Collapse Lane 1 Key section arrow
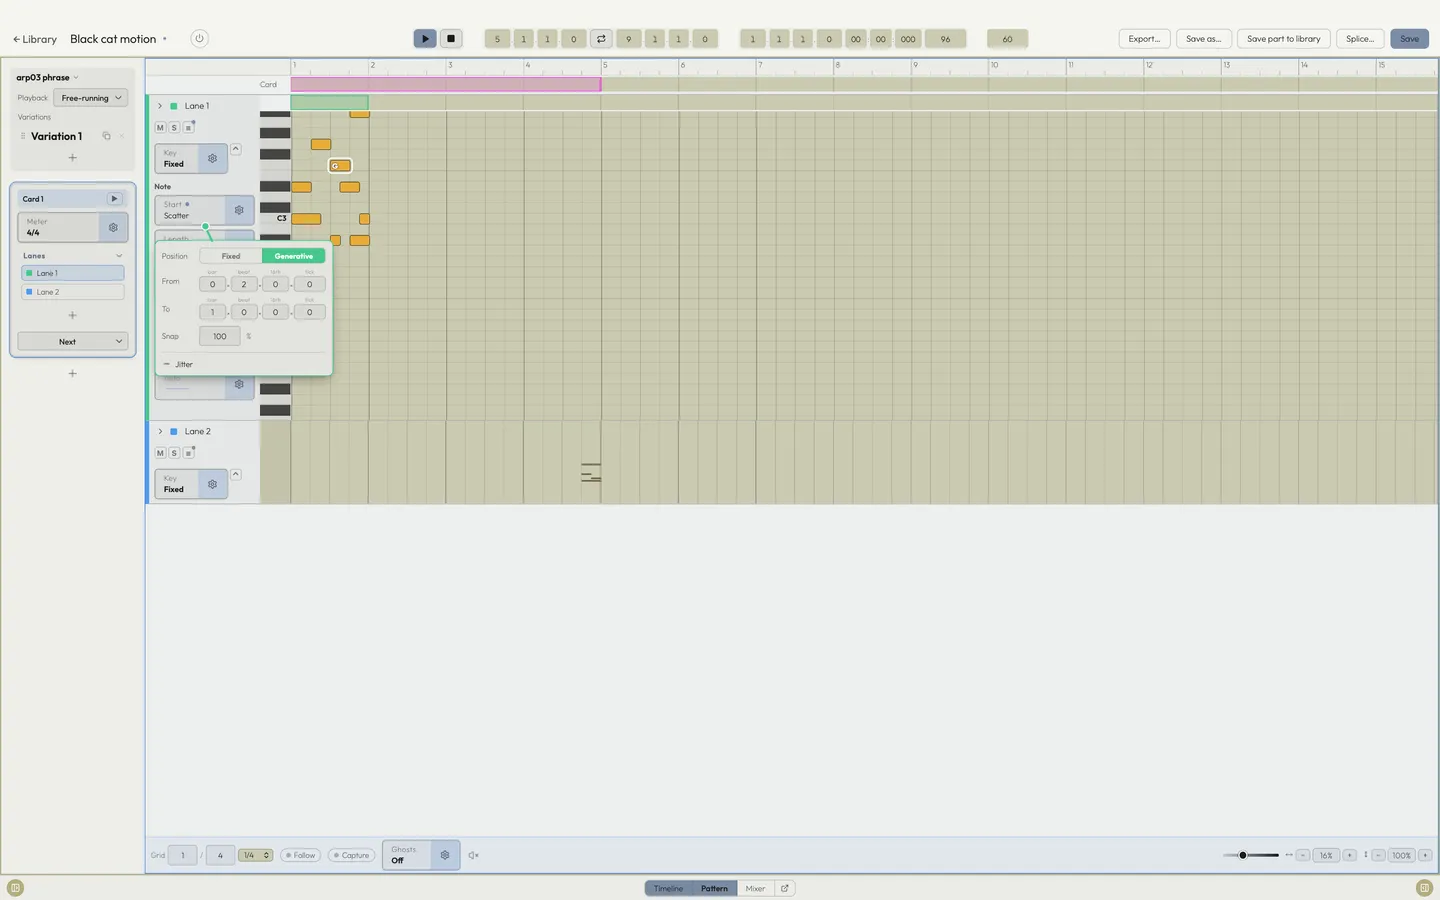1440x900 pixels. pyautogui.click(x=236, y=149)
